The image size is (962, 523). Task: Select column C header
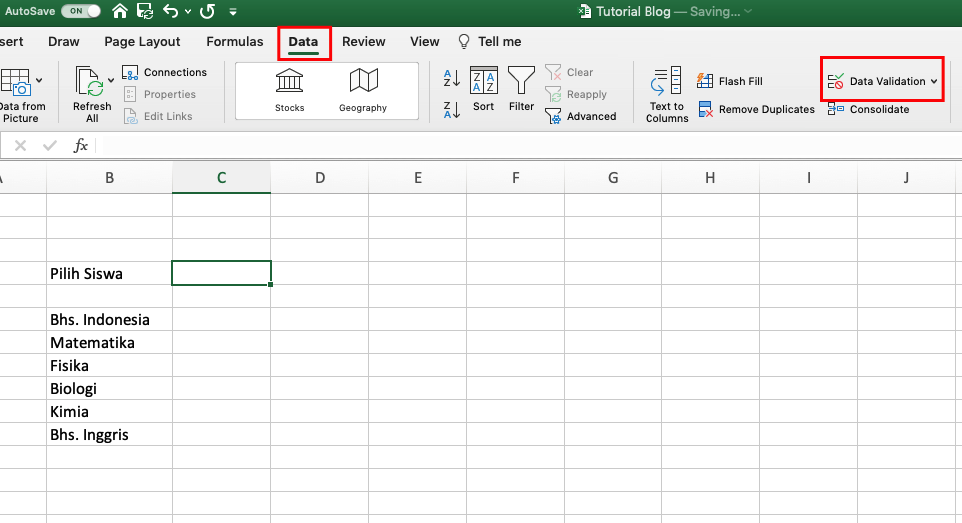221,178
